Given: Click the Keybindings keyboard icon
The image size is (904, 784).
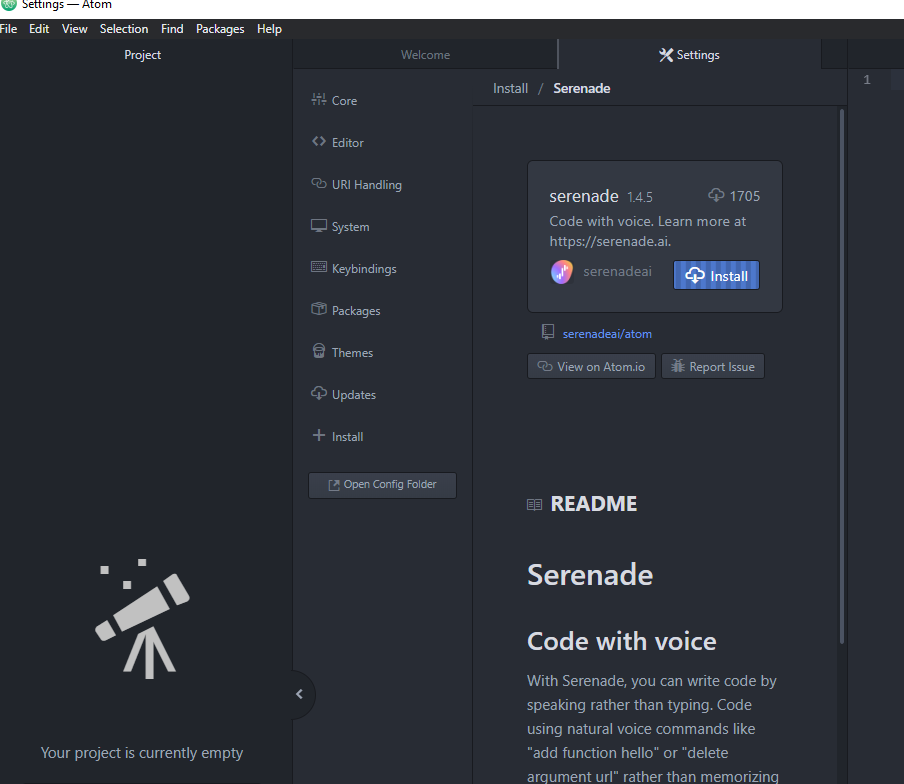Looking at the screenshot, I should pyautogui.click(x=319, y=267).
